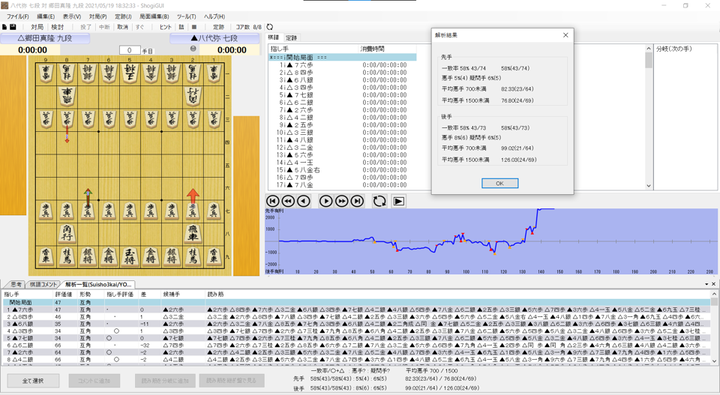Open the ヘルプ(H) menu
The width and height of the screenshot is (720, 395).
click(214, 17)
